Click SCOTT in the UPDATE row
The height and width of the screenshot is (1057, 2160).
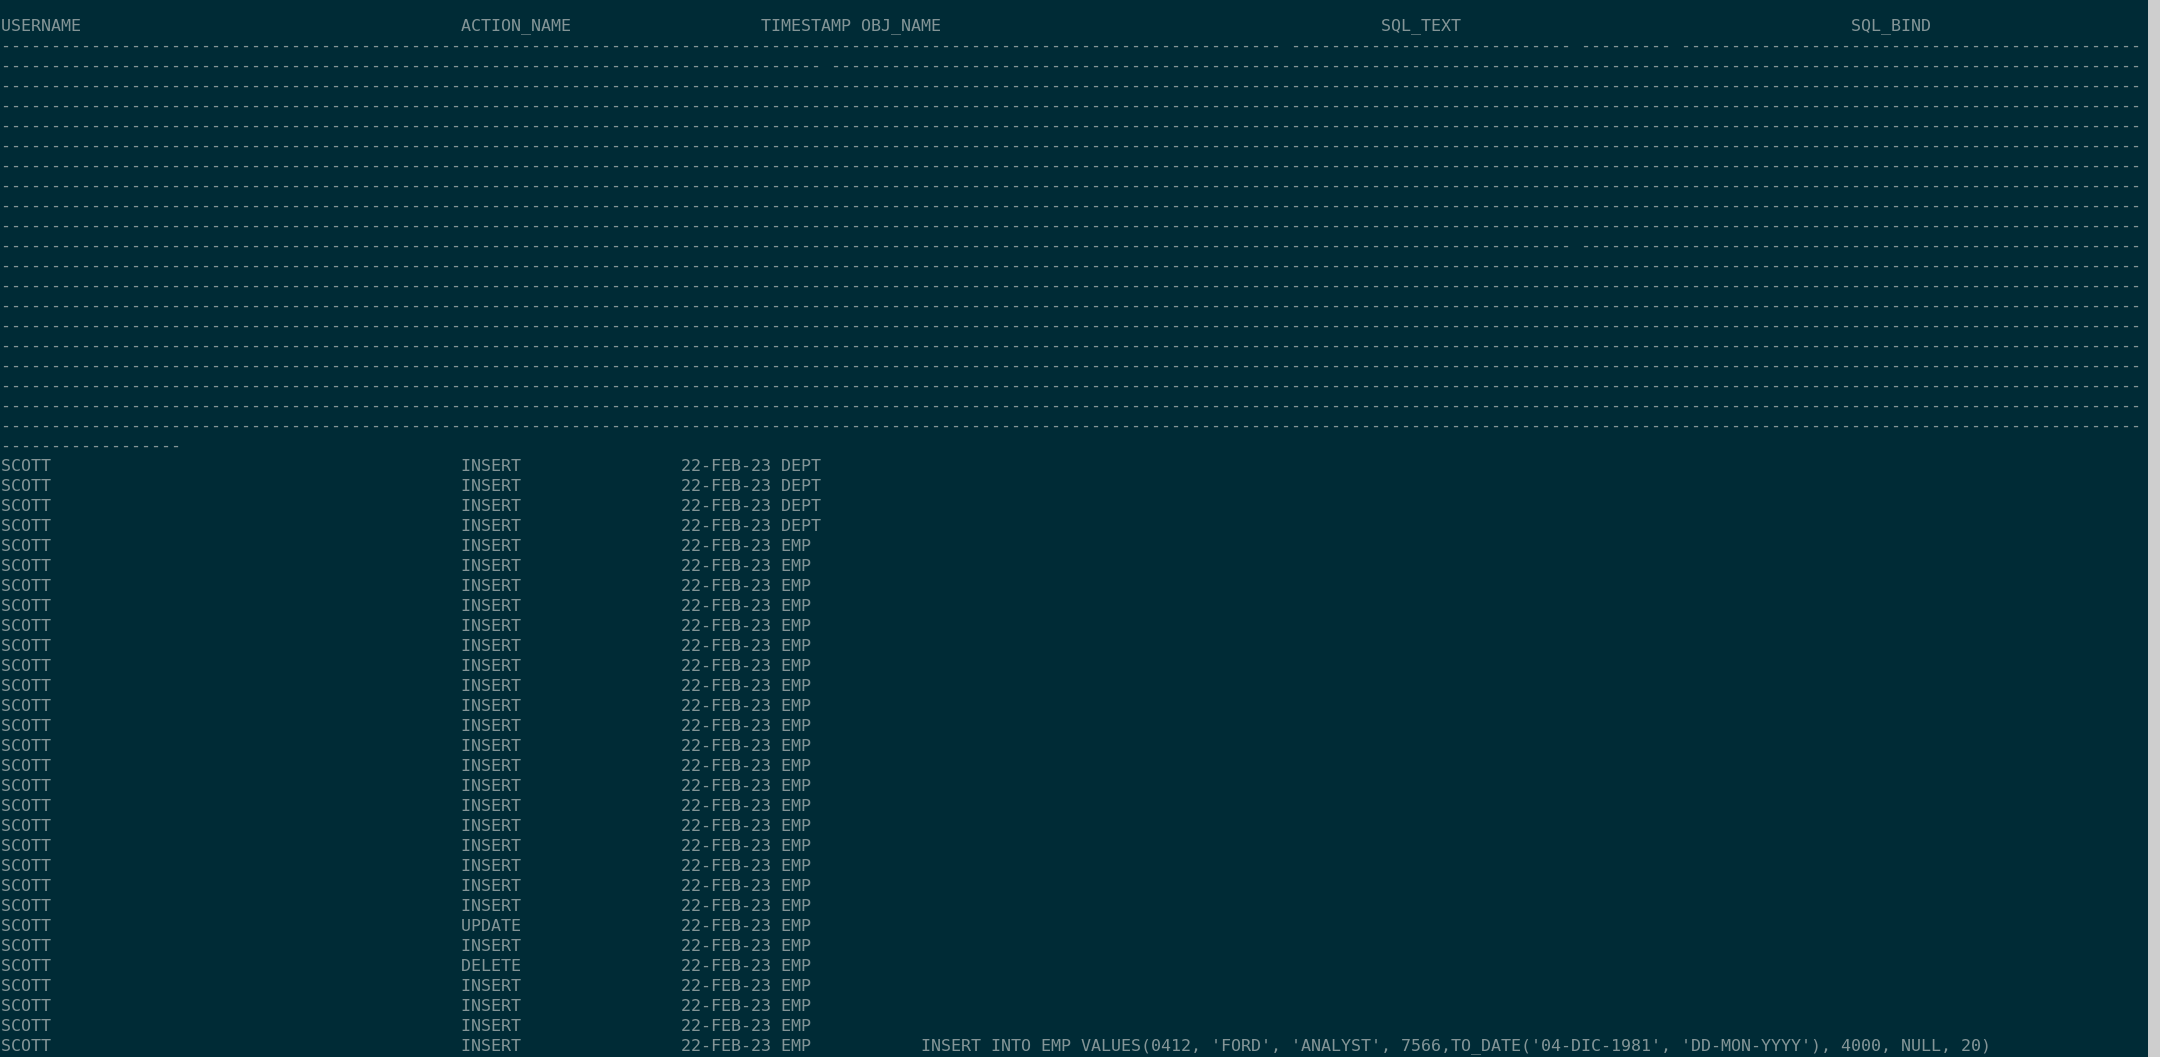click(x=26, y=925)
